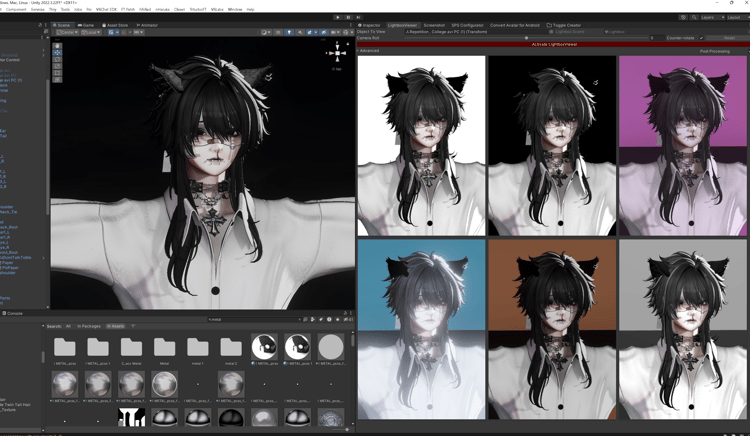Screen dimensions: 750x436
Task: Open the Help menu
Action: pos(250,9)
